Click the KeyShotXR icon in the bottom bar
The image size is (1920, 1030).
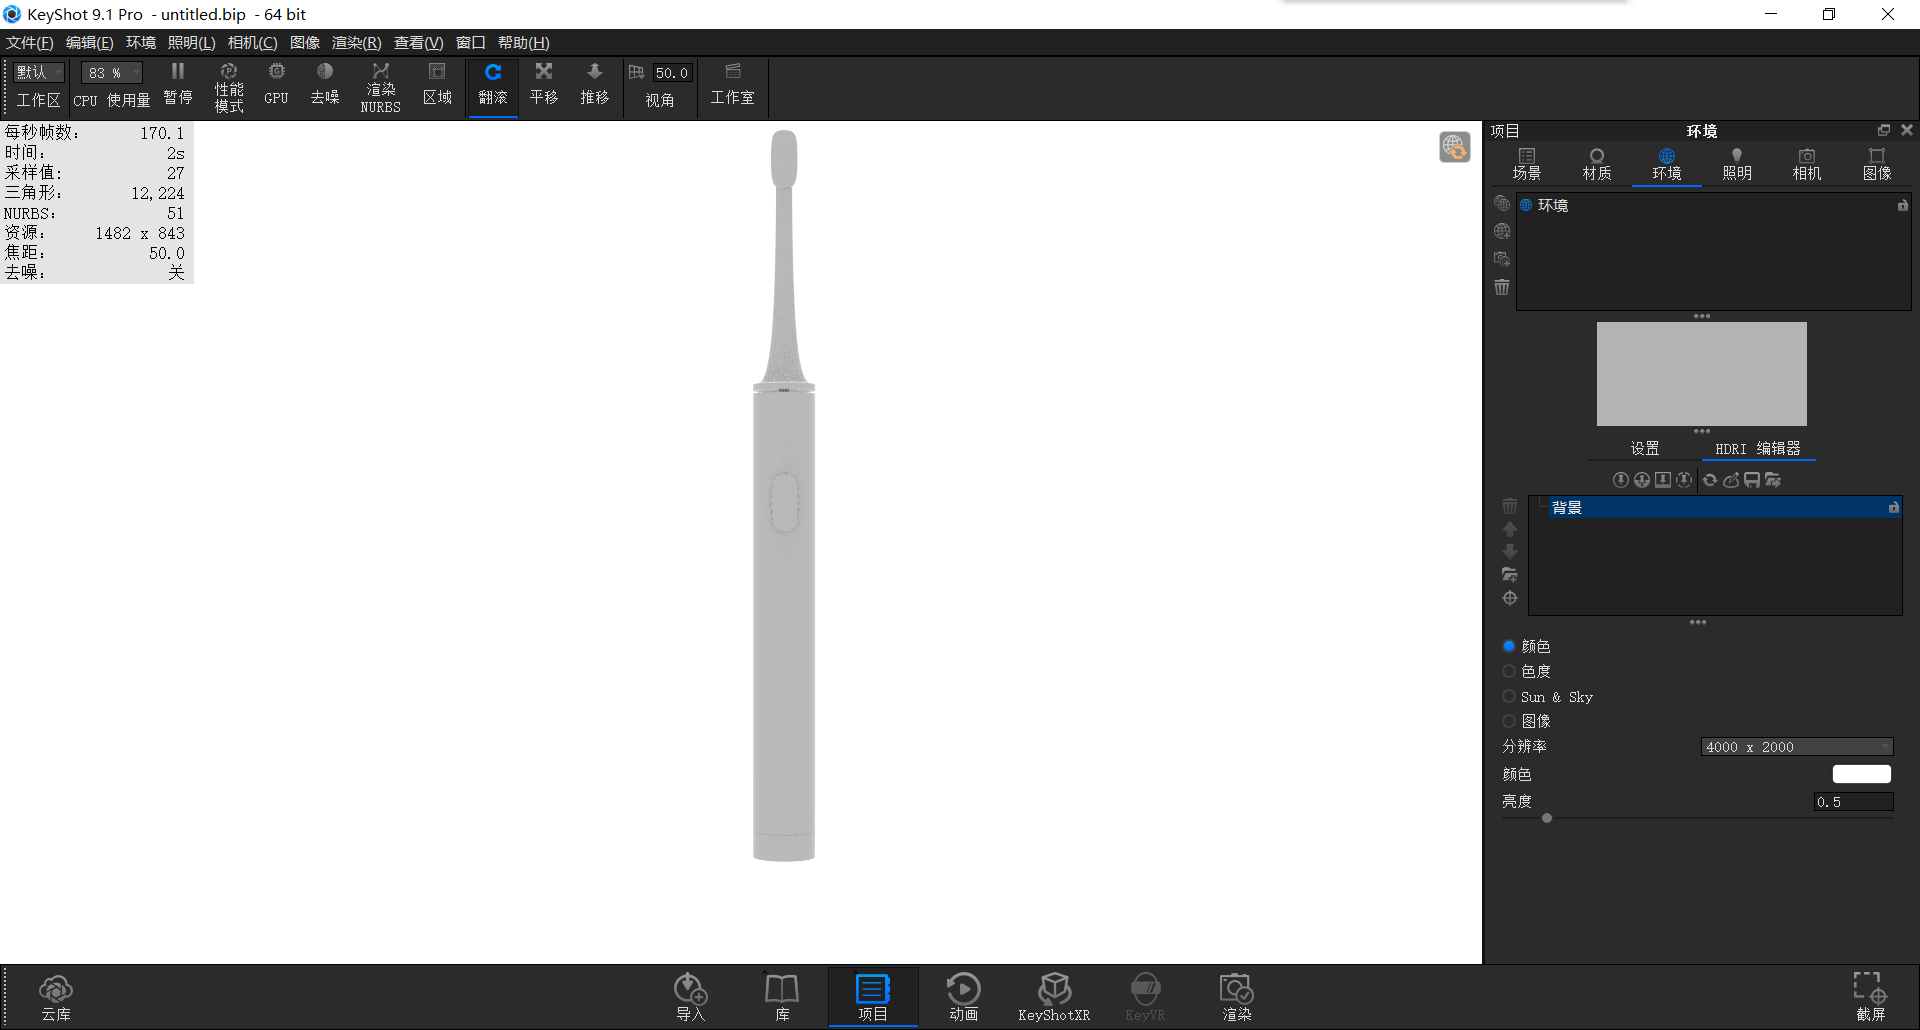[1054, 995]
